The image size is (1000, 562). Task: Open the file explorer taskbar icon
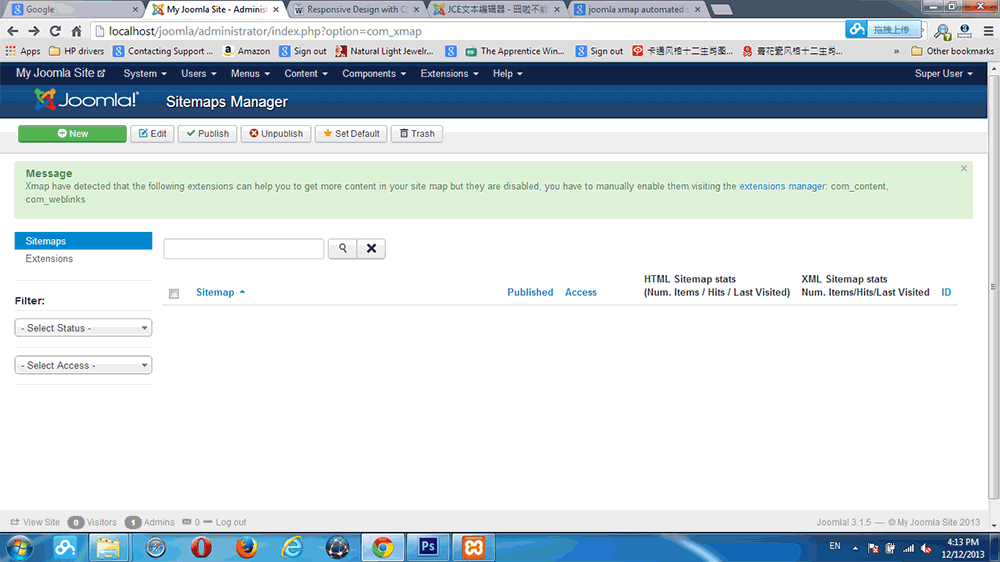click(x=108, y=547)
